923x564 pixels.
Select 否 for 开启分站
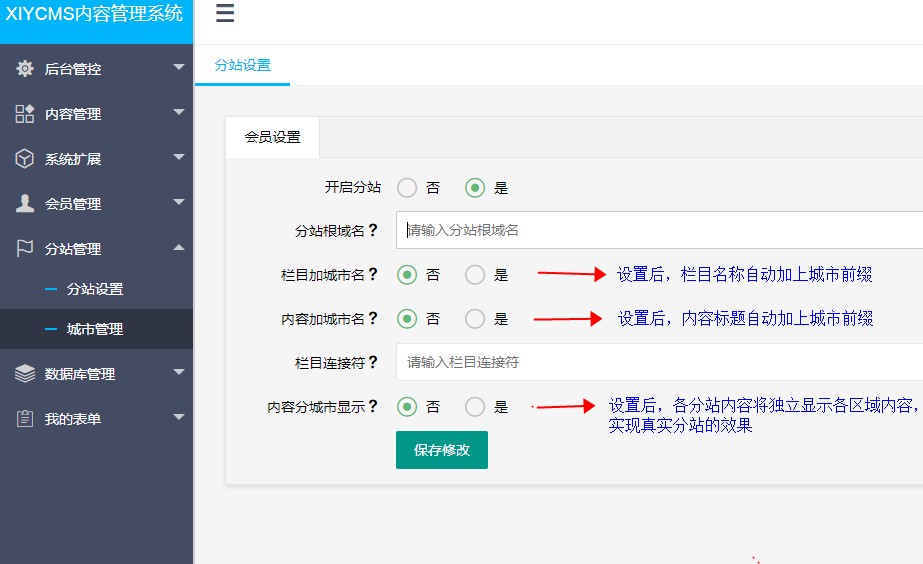[407, 188]
